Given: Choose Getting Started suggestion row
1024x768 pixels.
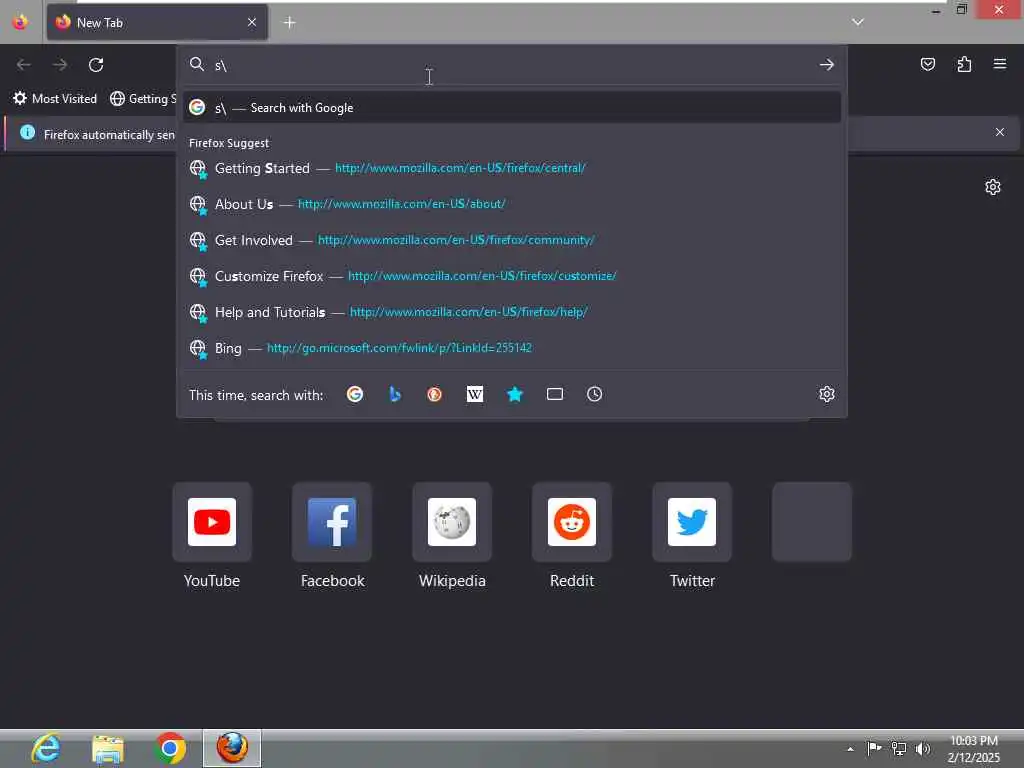Looking at the screenshot, I should click(x=511, y=168).
